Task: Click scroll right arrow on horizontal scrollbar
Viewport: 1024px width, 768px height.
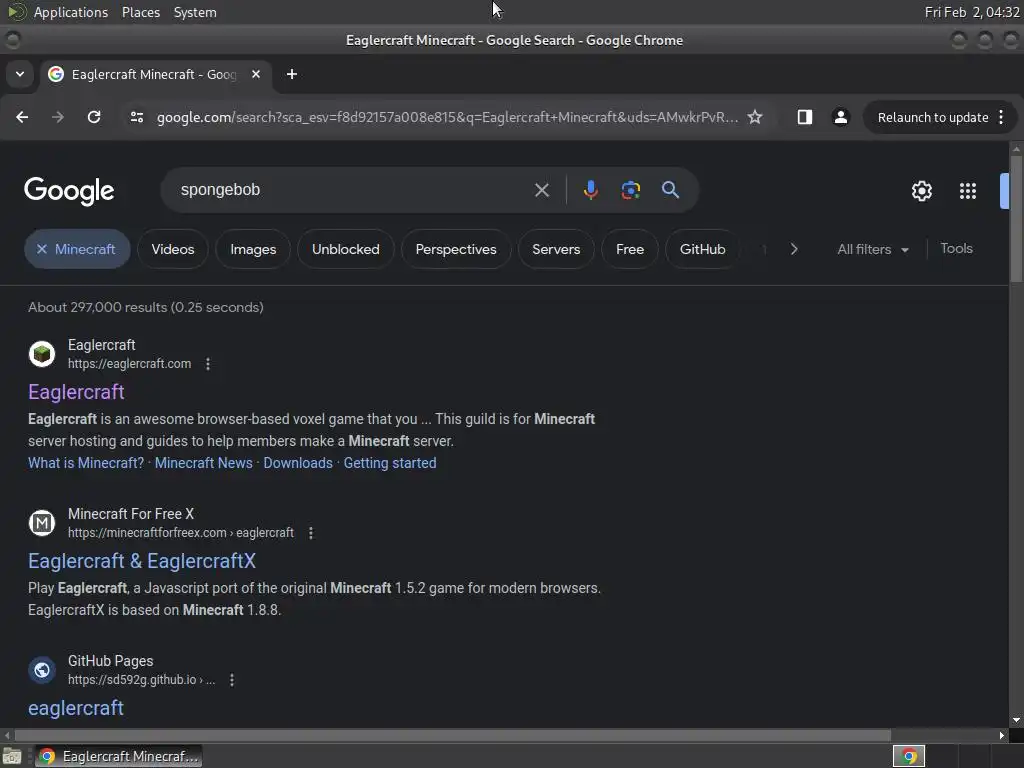Action: click(1002, 735)
